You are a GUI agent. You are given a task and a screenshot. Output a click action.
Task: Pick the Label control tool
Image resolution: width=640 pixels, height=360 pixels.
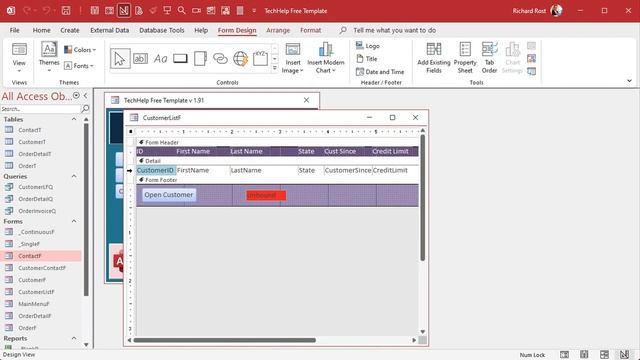[x=160, y=59]
